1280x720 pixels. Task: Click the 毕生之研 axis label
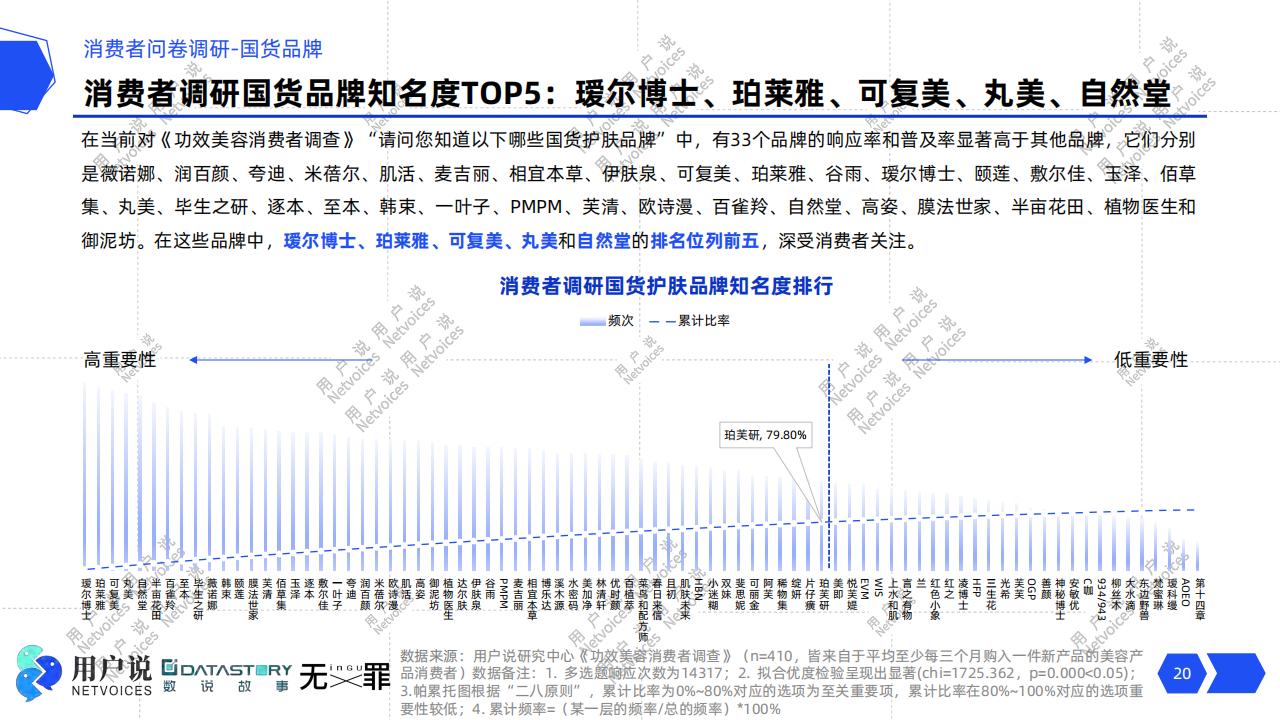coord(198,600)
